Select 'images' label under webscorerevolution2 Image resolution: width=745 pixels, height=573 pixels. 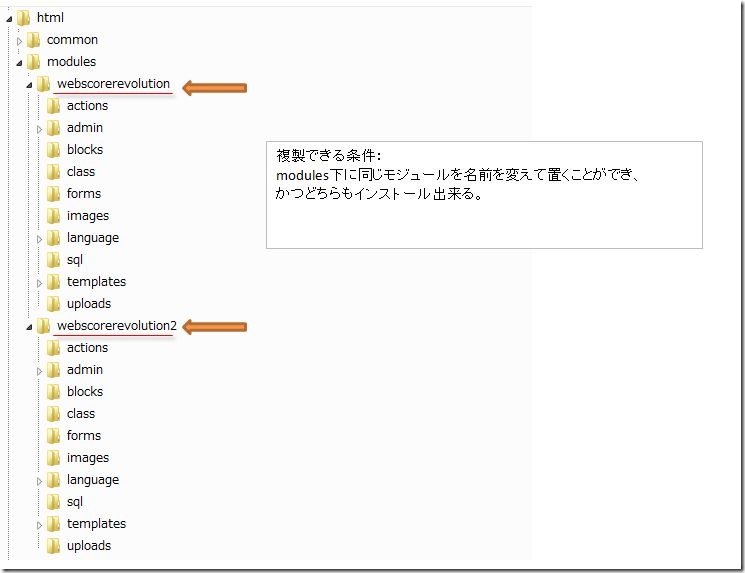click(88, 458)
